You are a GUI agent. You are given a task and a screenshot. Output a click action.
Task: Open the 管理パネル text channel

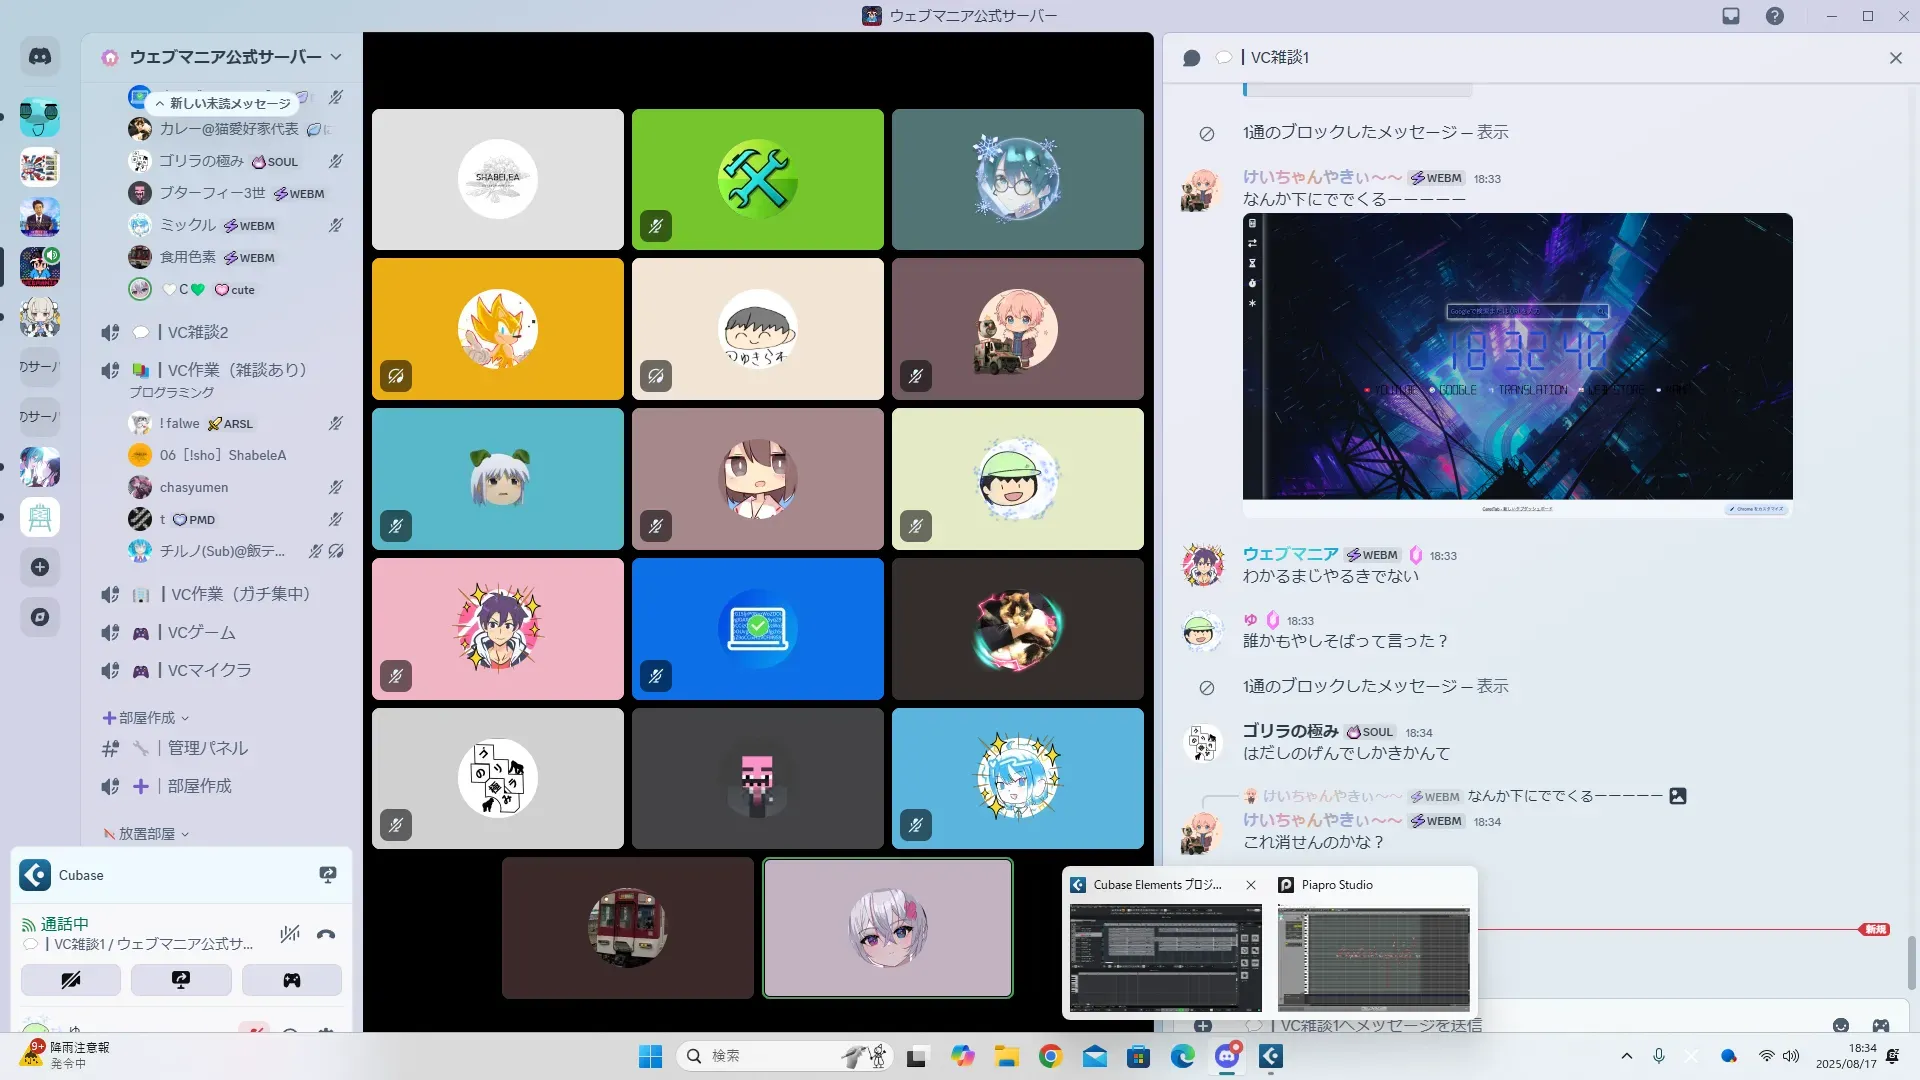click(207, 748)
